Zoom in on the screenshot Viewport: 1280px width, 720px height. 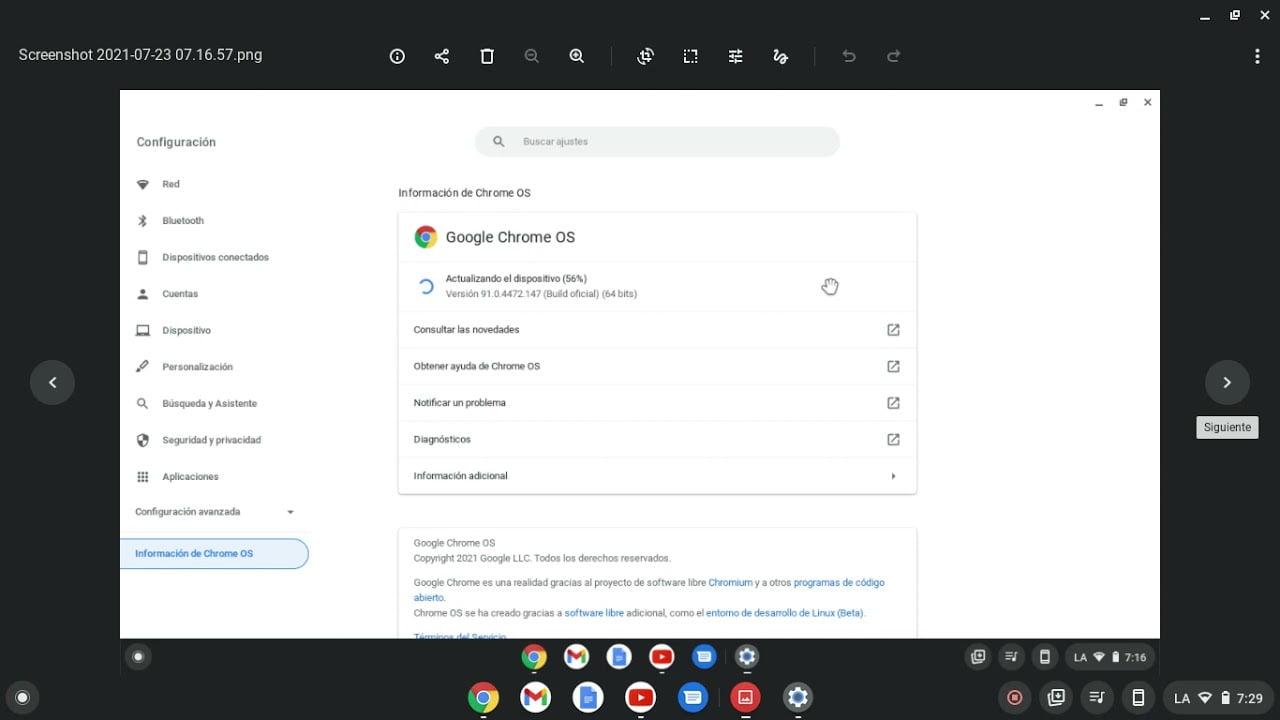click(x=577, y=56)
